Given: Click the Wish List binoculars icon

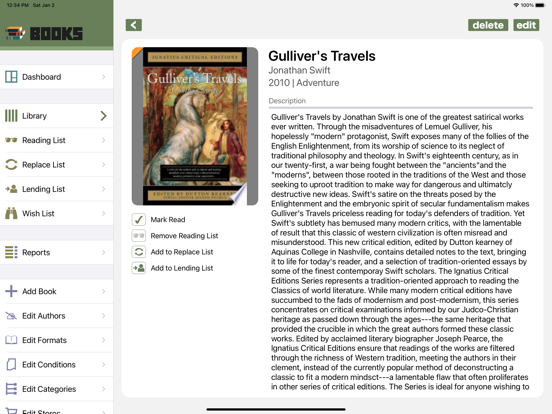Looking at the screenshot, I should [11, 213].
